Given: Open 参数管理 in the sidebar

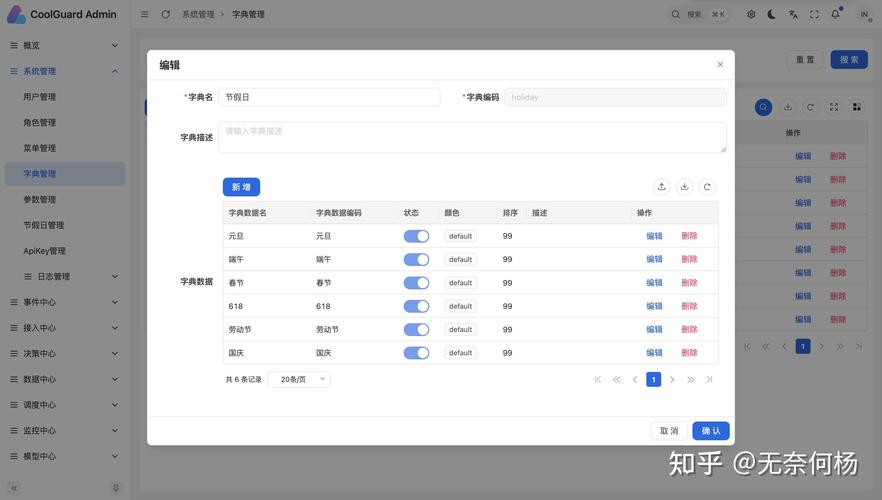Looking at the screenshot, I should (x=65, y=200).
